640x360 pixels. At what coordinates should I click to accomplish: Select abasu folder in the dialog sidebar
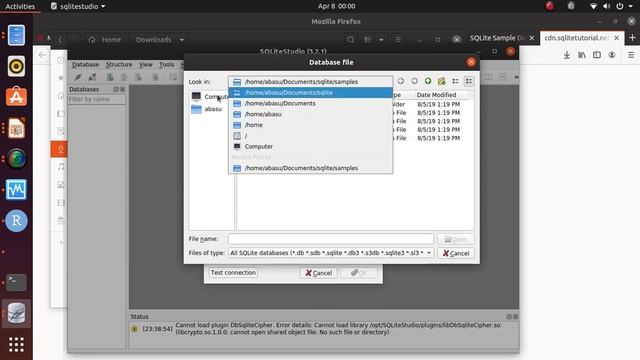[207, 109]
